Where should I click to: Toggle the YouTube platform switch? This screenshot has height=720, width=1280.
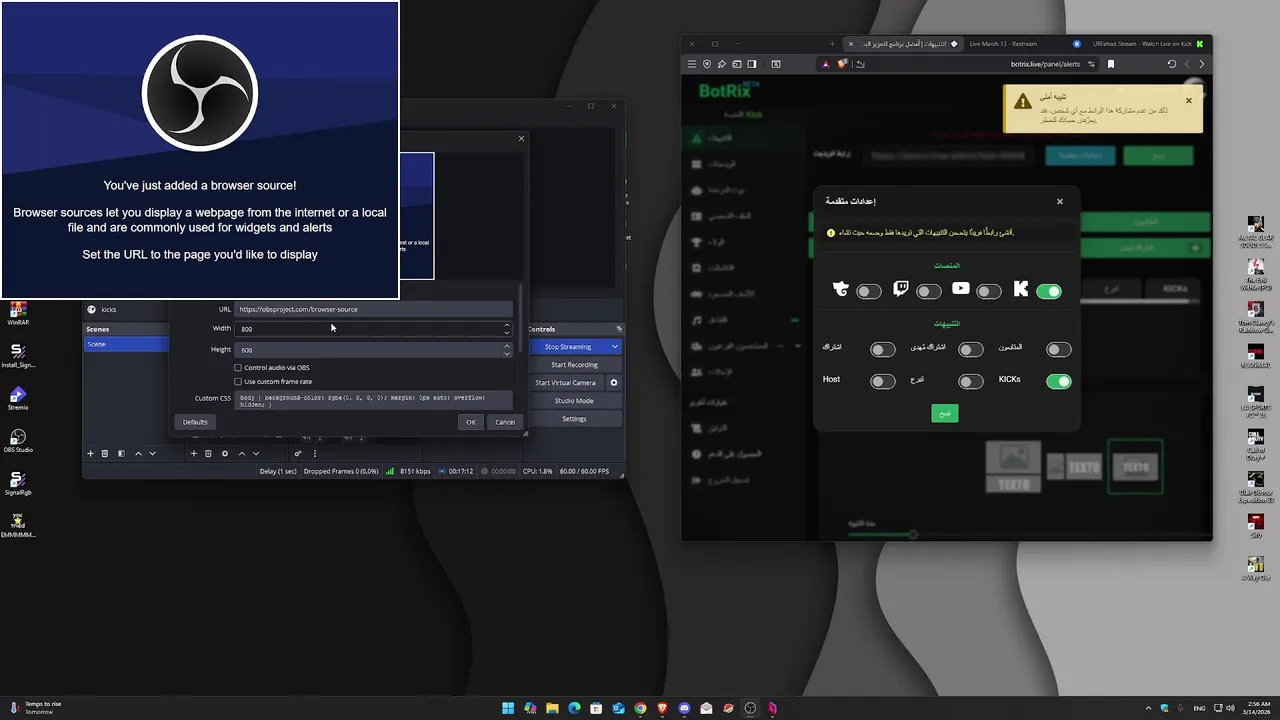(x=989, y=292)
